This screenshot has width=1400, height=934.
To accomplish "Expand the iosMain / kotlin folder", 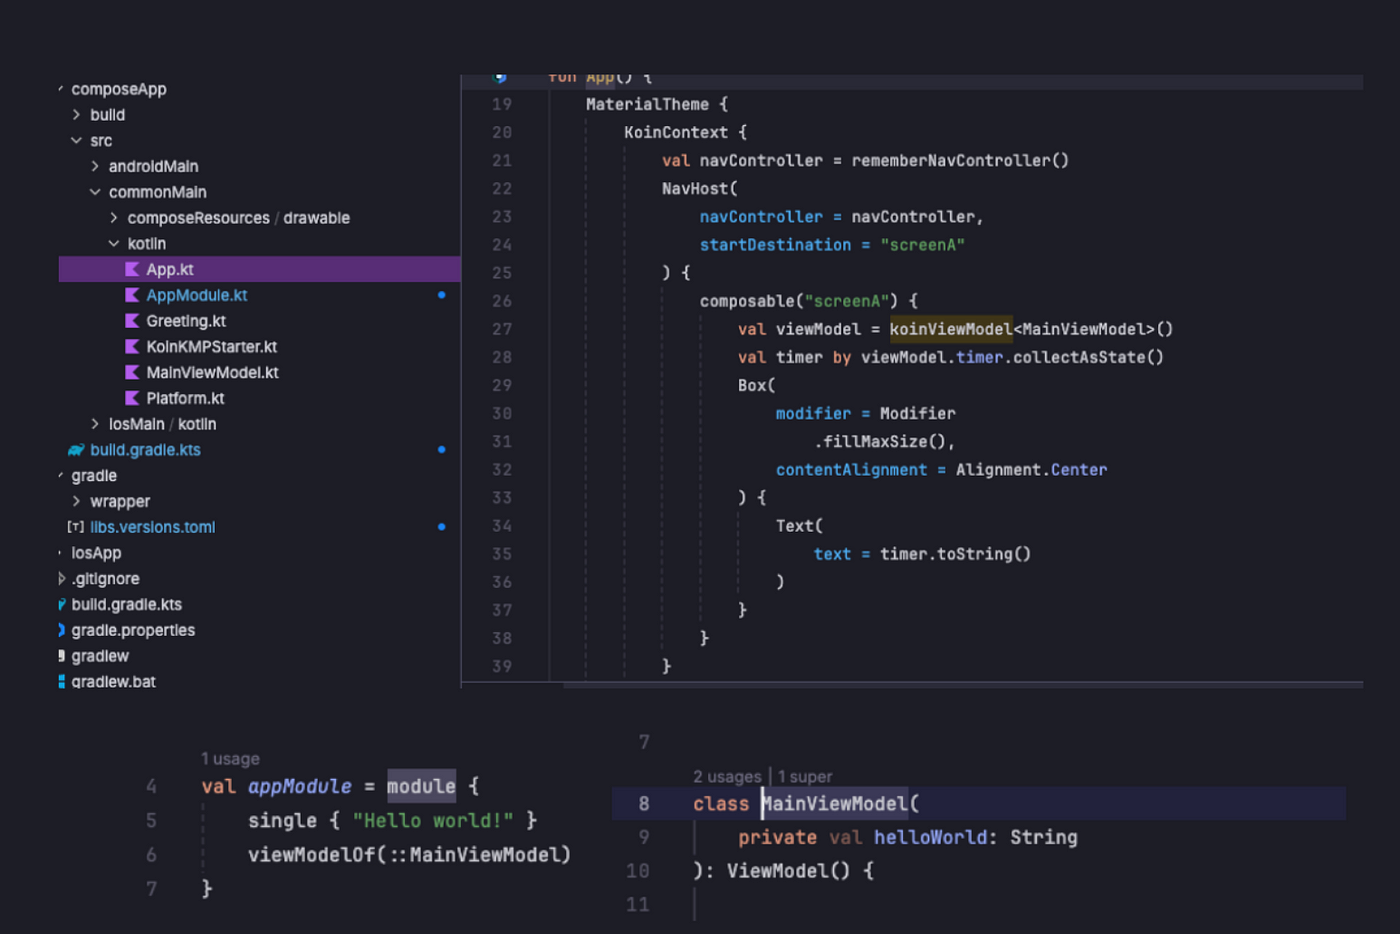I will (95, 424).
